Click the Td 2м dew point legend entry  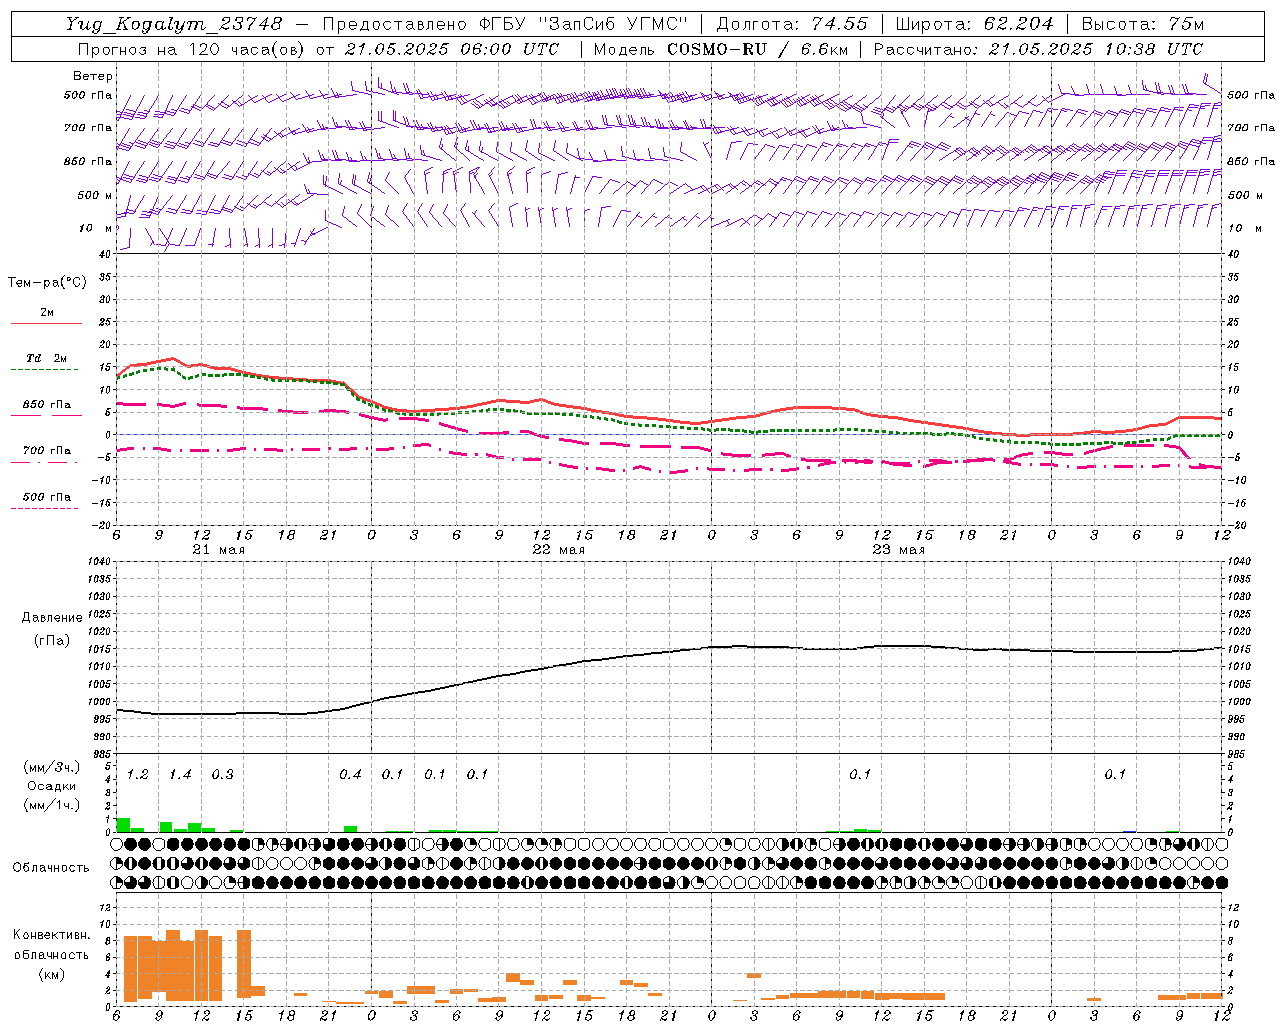click(47, 358)
